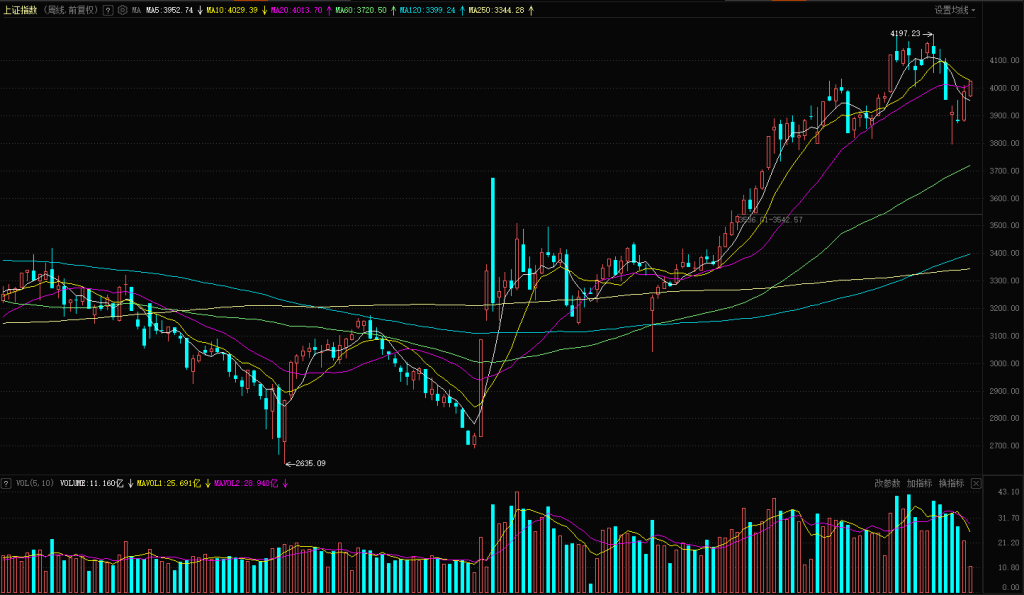Screen dimensions: 1024x595
Task: Toggle the MA60 moving average label
Action: click(x=360, y=10)
